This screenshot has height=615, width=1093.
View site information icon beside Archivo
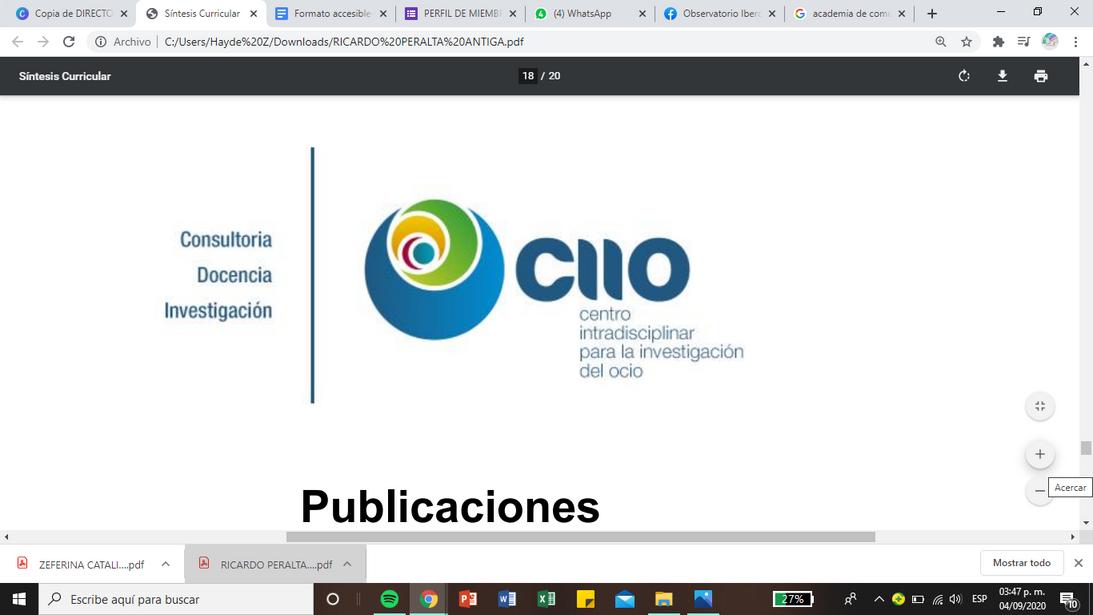coord(101,42)
